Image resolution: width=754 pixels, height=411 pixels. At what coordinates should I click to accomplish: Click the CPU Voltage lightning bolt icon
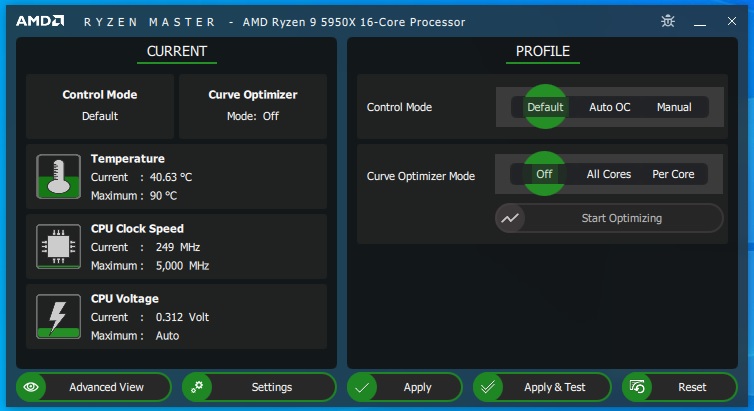[58, 317]
